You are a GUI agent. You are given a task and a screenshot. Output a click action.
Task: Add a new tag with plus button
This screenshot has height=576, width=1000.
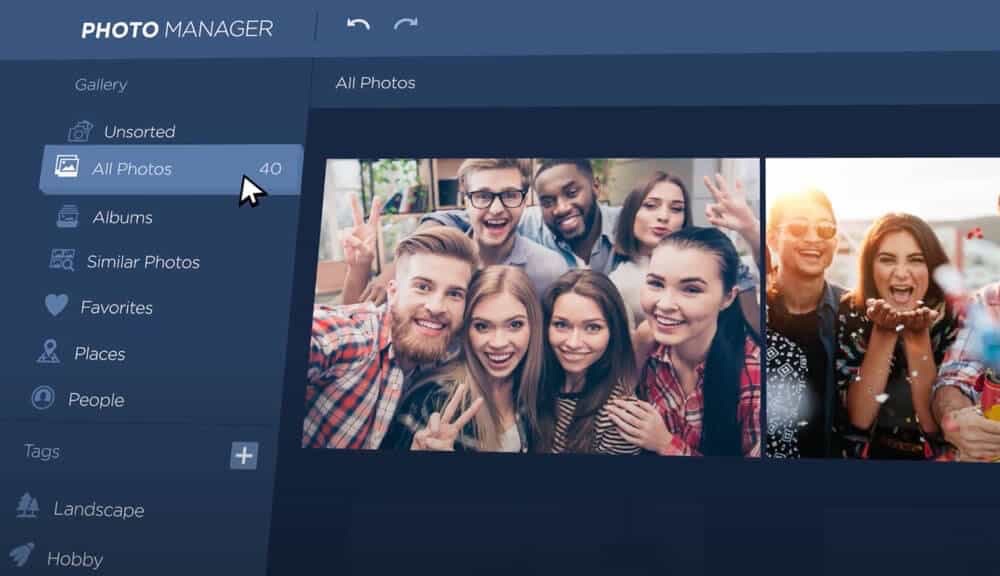244,455
